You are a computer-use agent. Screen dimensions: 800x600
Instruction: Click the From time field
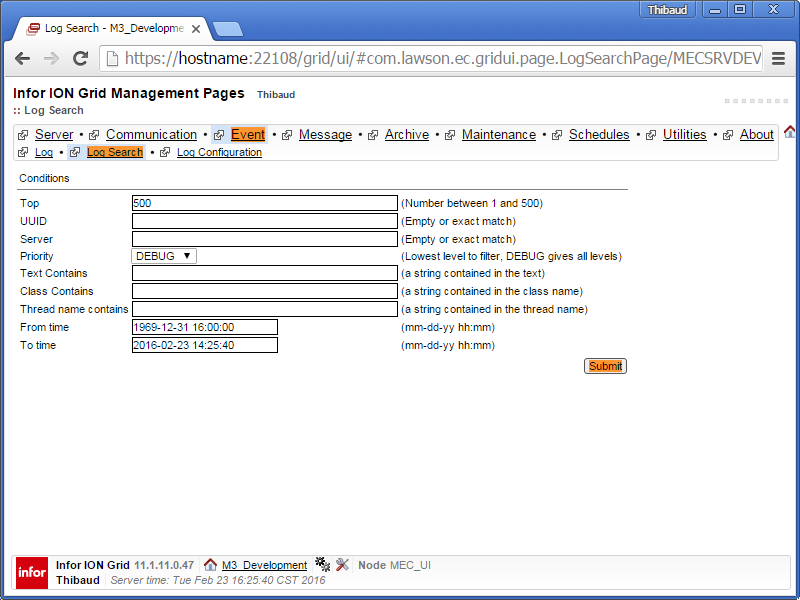205,327
